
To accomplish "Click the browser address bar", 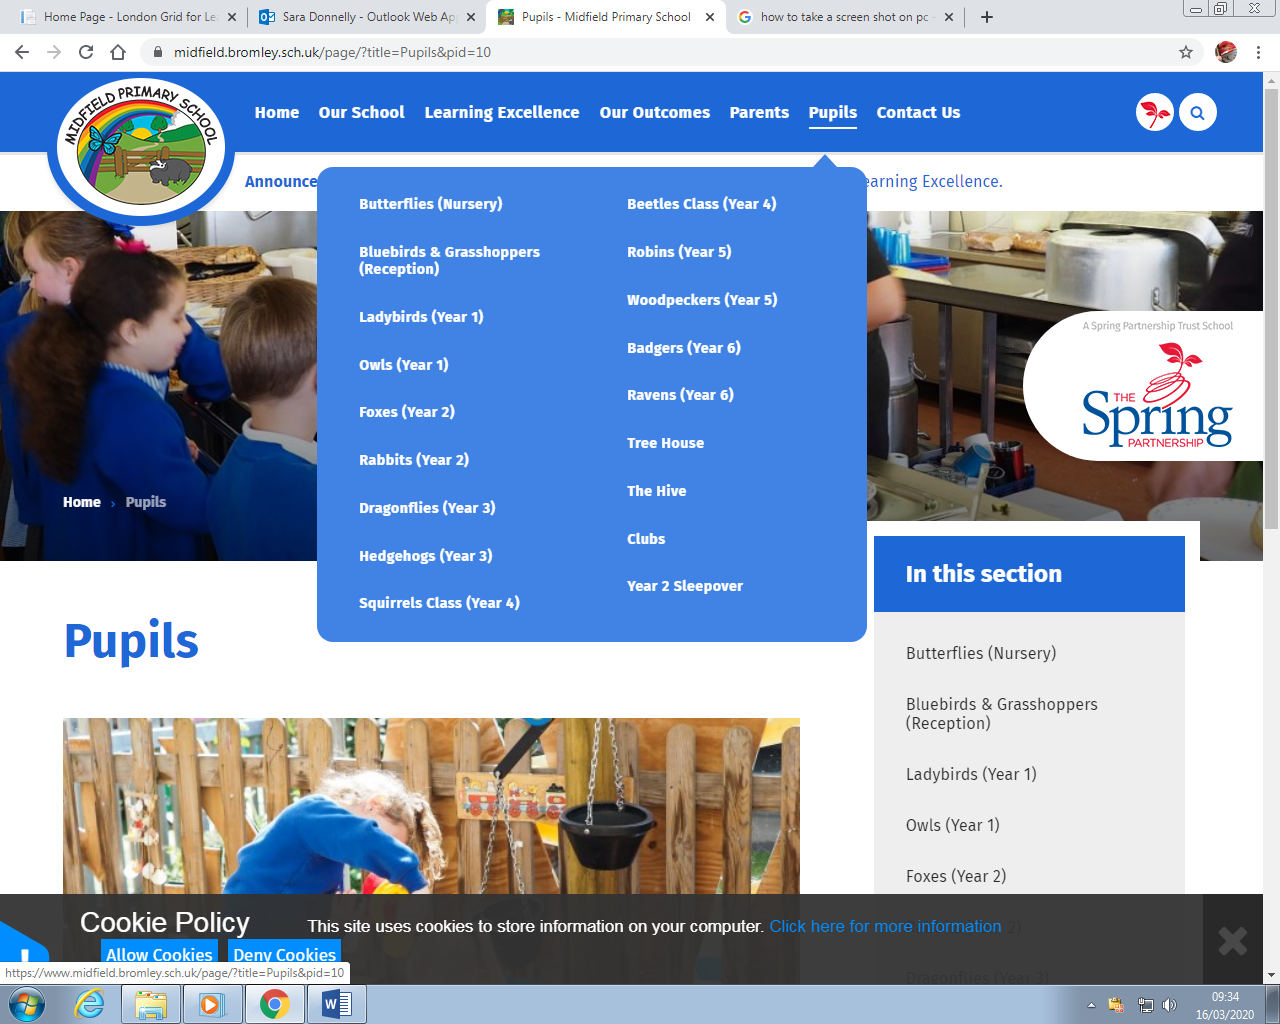I will pos(660,52).
